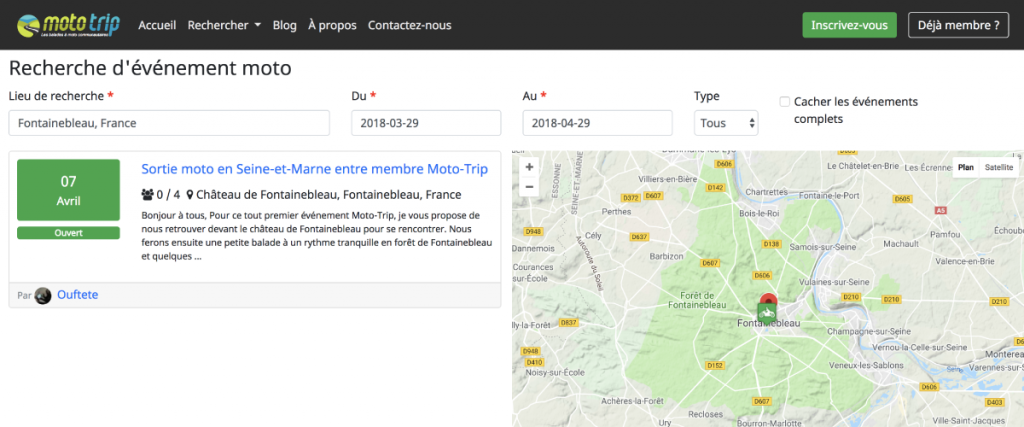Screen dimensions: 1024x427
Task: Open Sortie moto en Seine-et-Marne event link
Action: (314, 169)
